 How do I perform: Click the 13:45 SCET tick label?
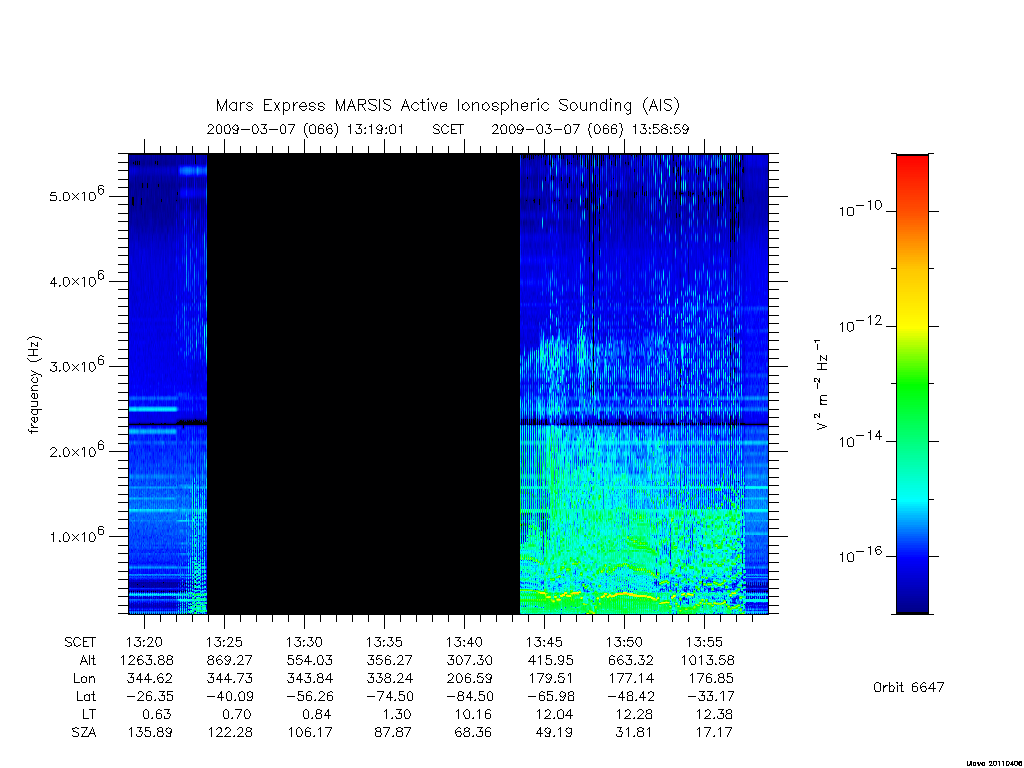(544, 642)
